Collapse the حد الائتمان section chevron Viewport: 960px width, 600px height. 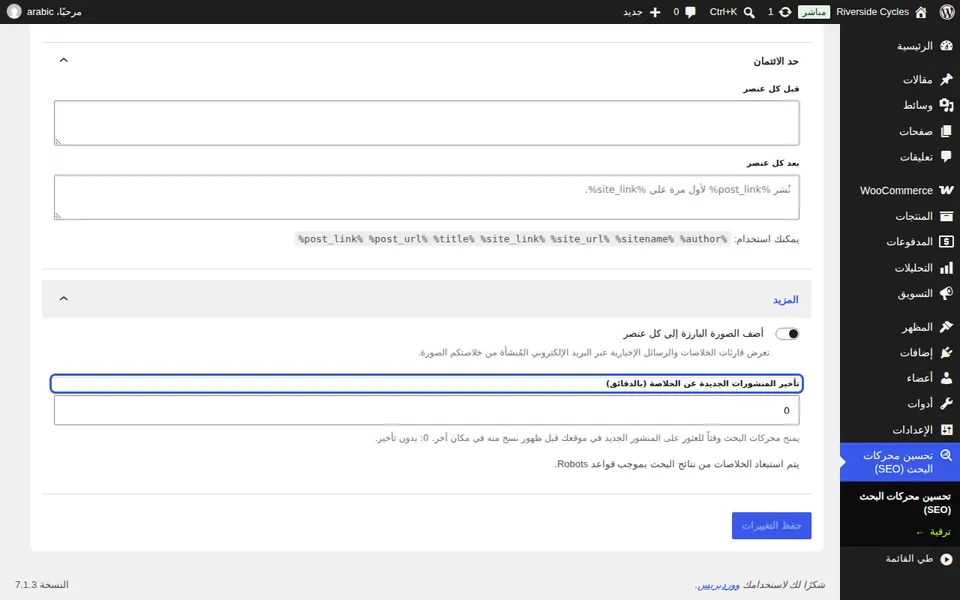click(64, 60)
